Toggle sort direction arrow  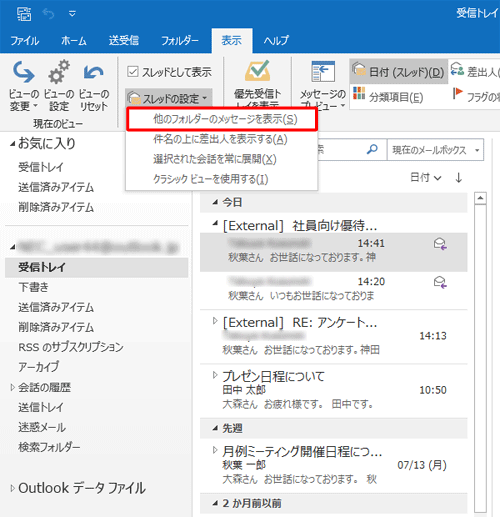coord(459,178)
